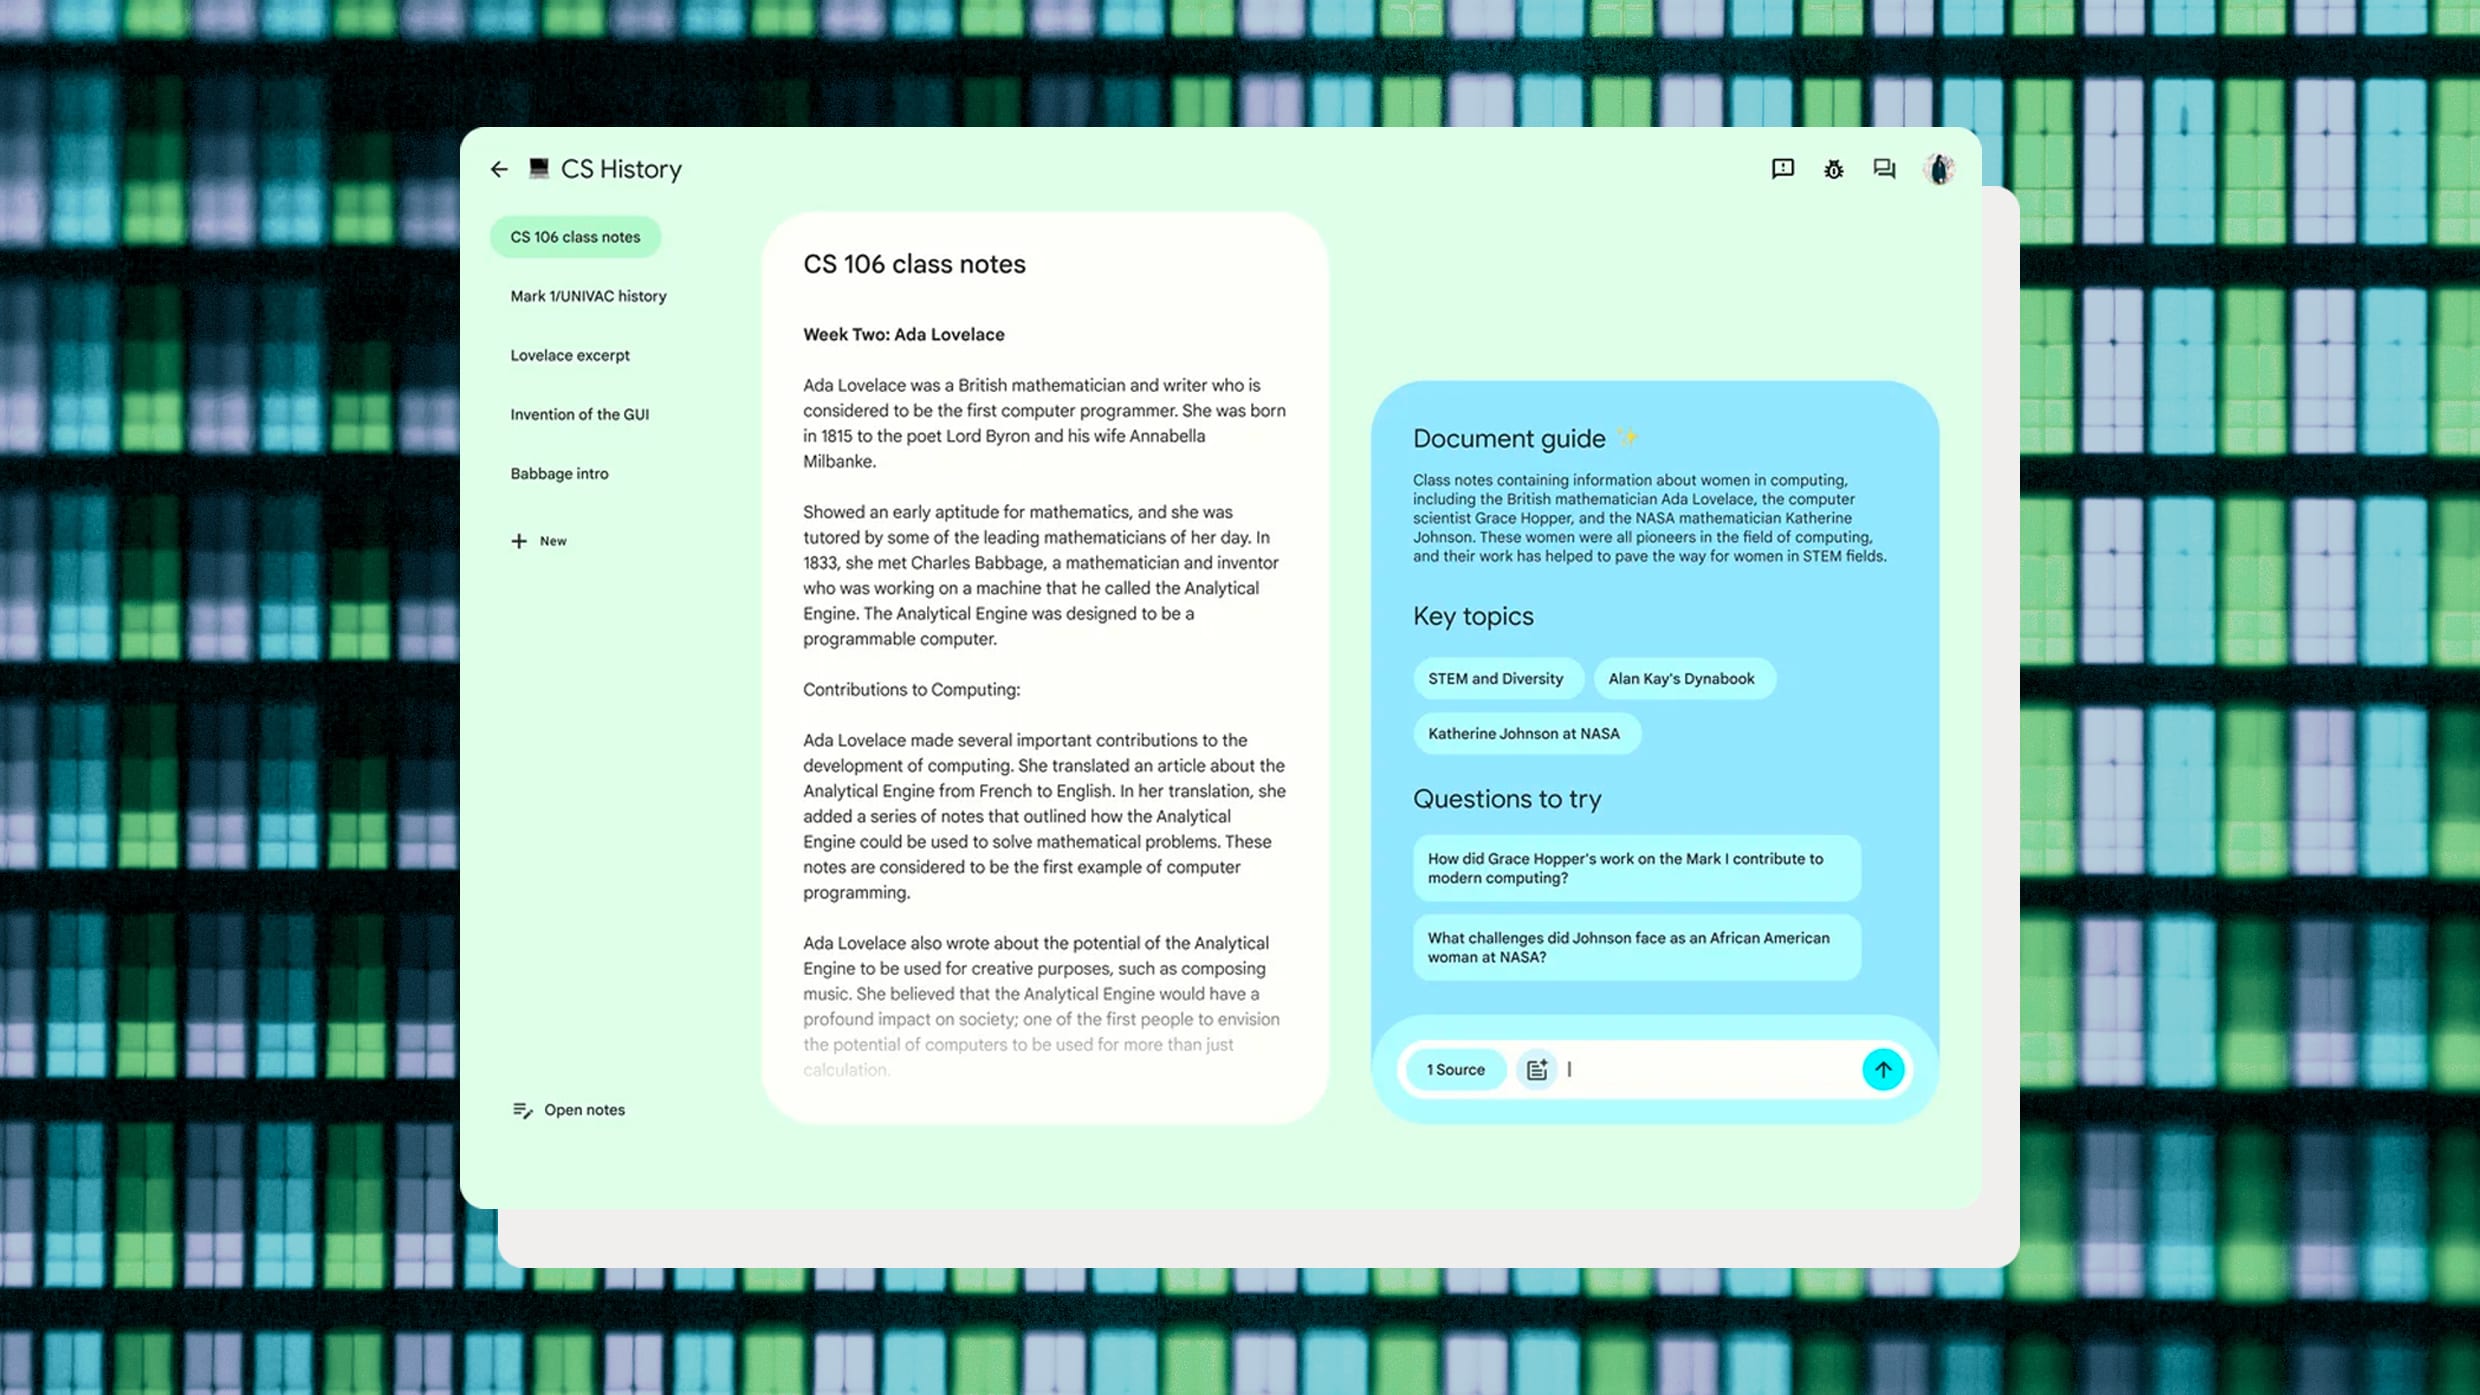Viewport: 2480px width, 1395px height.
Task: Select 'Babbage intro' from sidebar
Action: [x=559, y=472]
